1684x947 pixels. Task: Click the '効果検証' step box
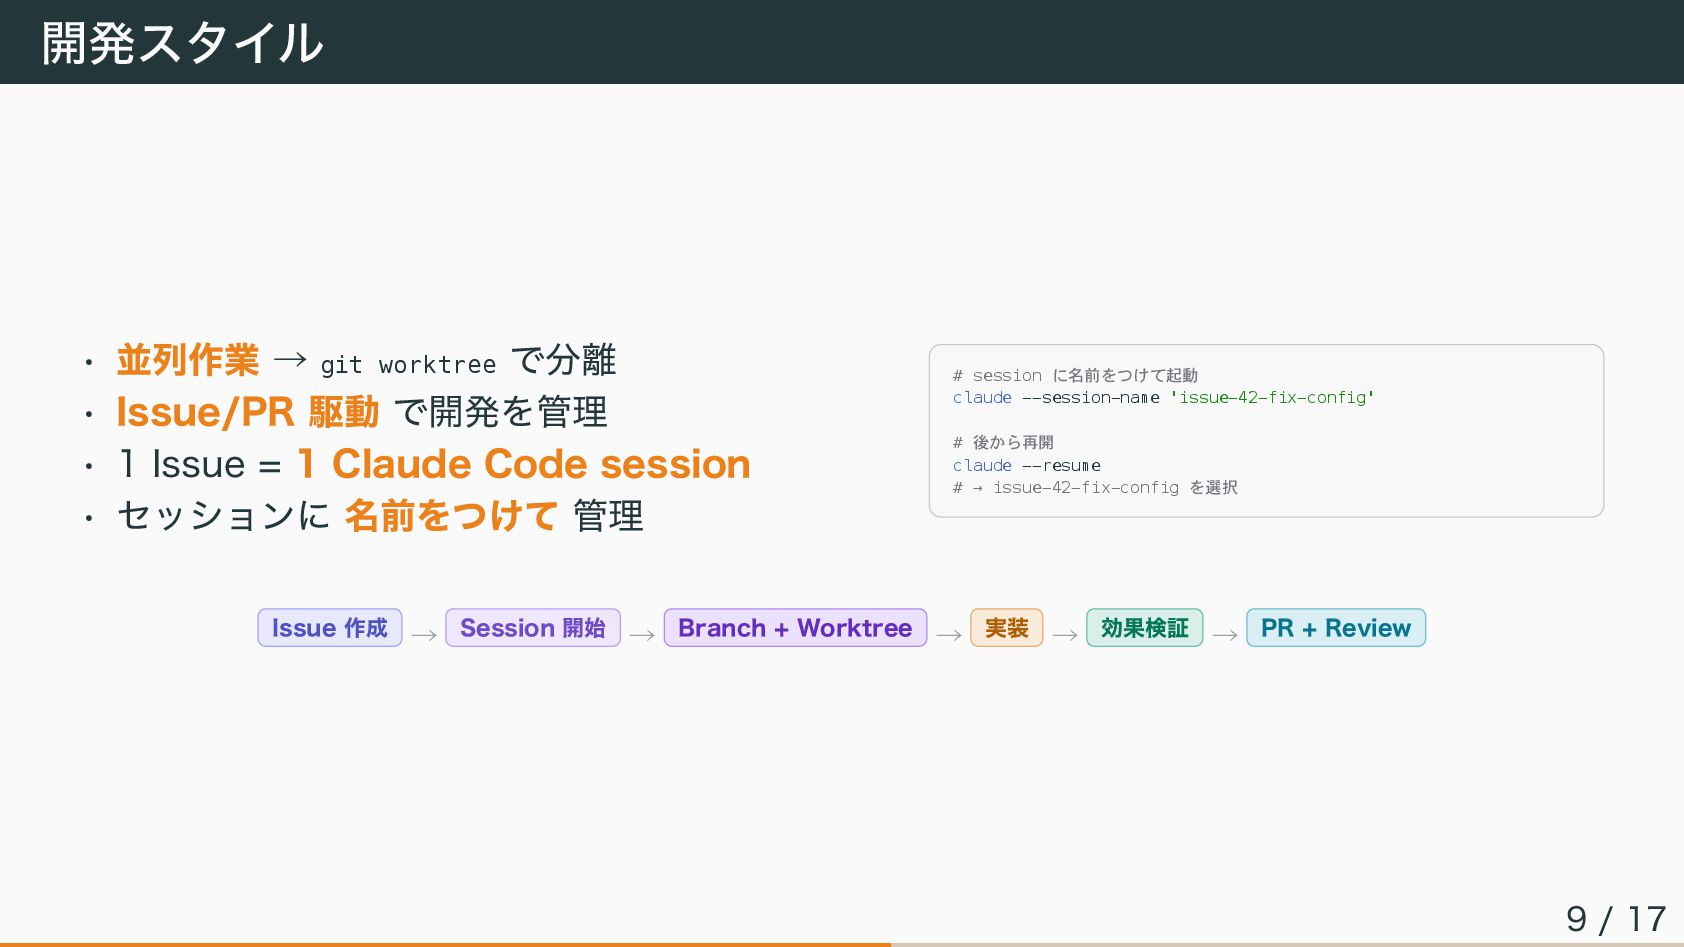(x=1145, y=628)
